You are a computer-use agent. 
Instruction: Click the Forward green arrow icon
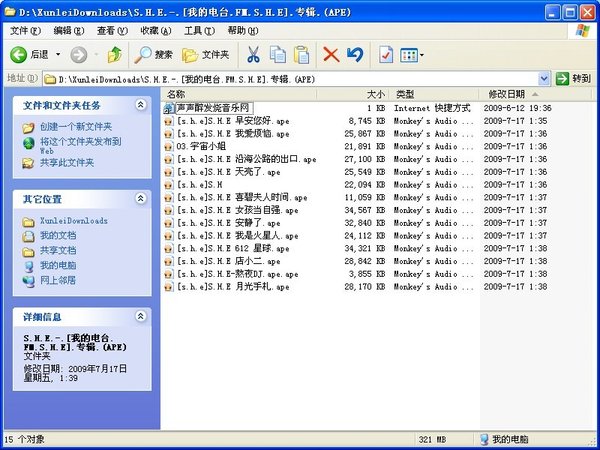tap(78, 55)
